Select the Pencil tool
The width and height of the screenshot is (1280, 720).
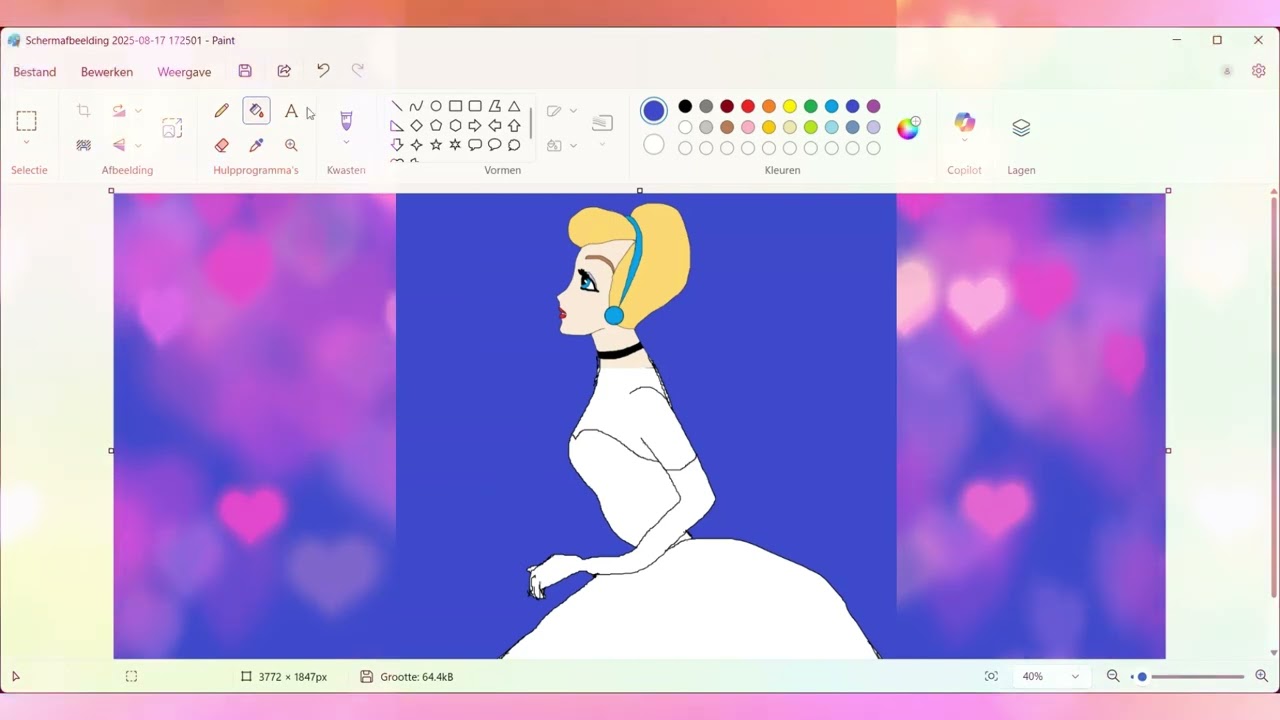coord(222,111)
